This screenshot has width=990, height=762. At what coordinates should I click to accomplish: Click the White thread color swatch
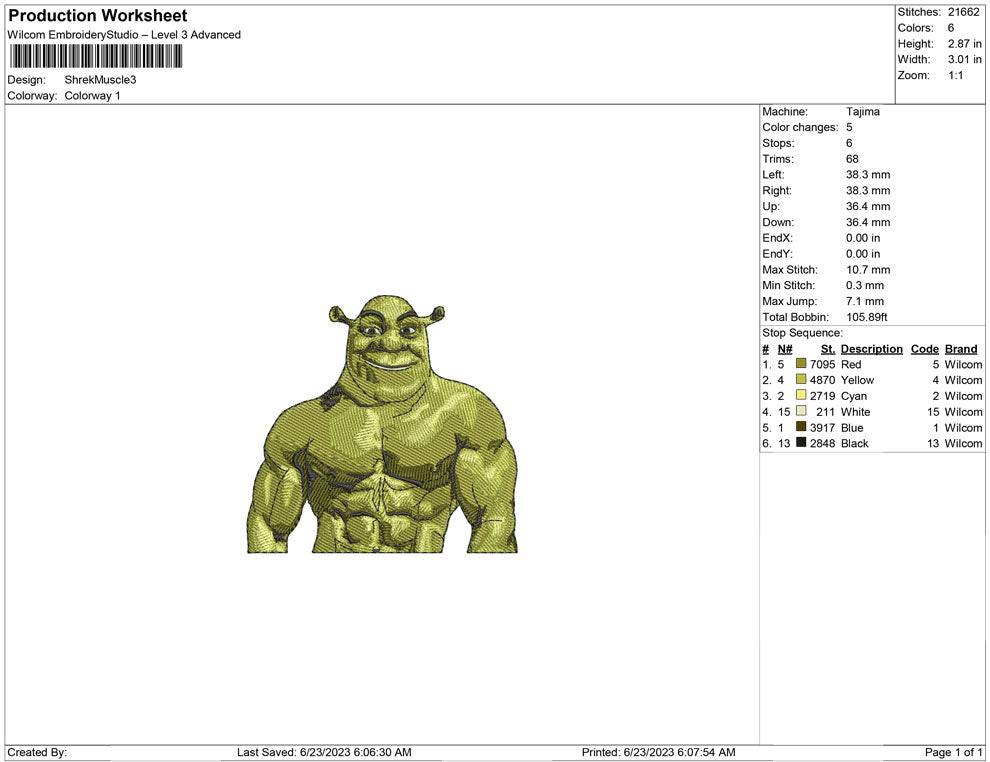(801, 410)
